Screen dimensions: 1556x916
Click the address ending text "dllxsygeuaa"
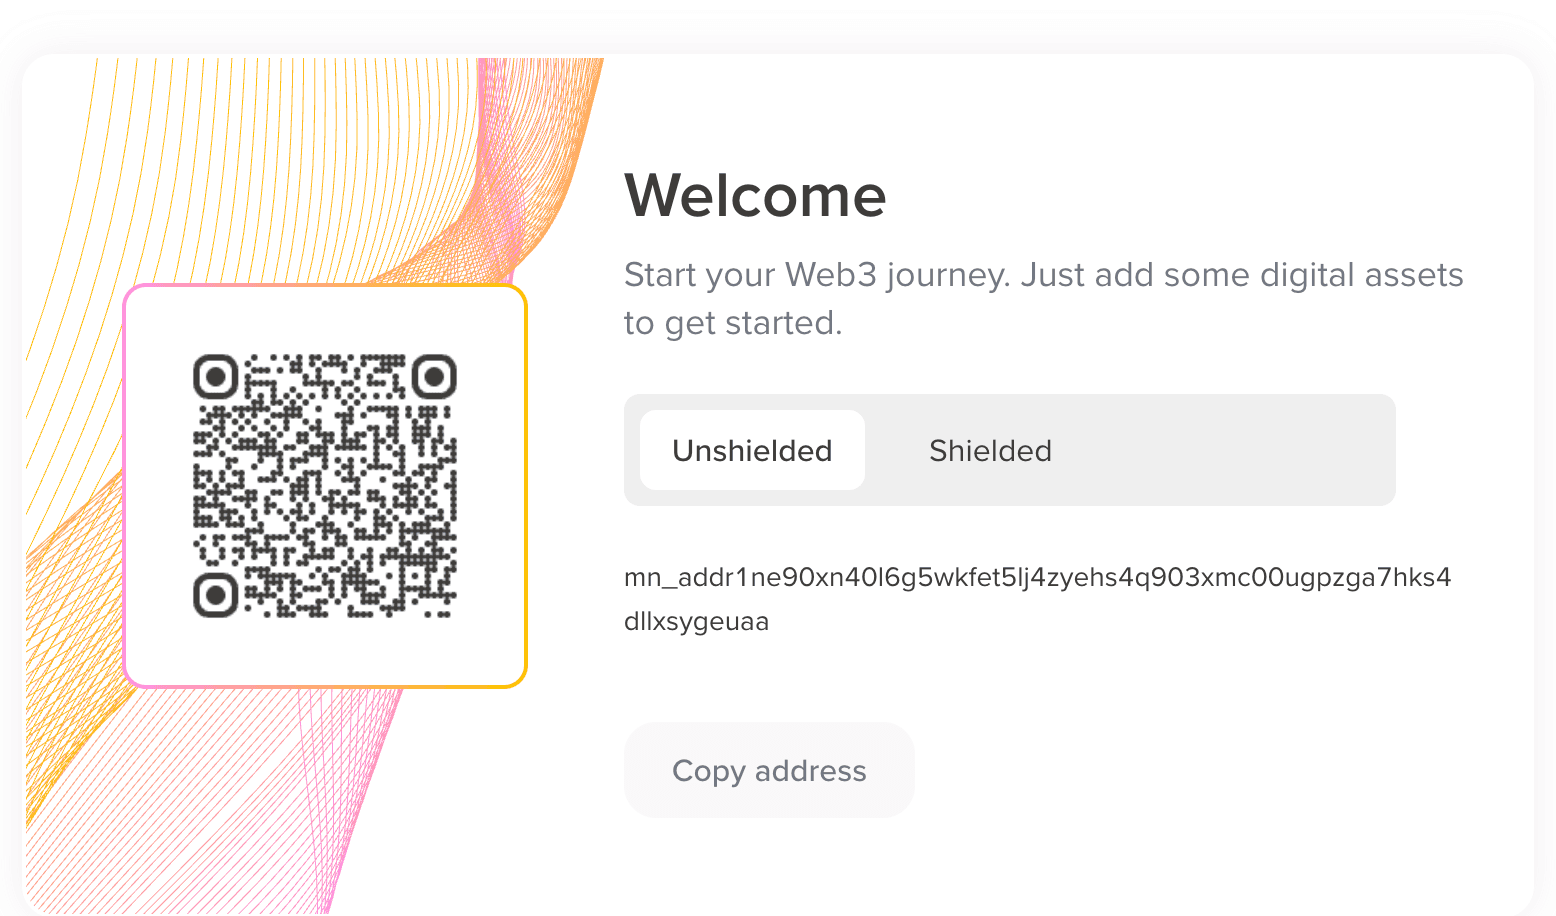(696, 622)
